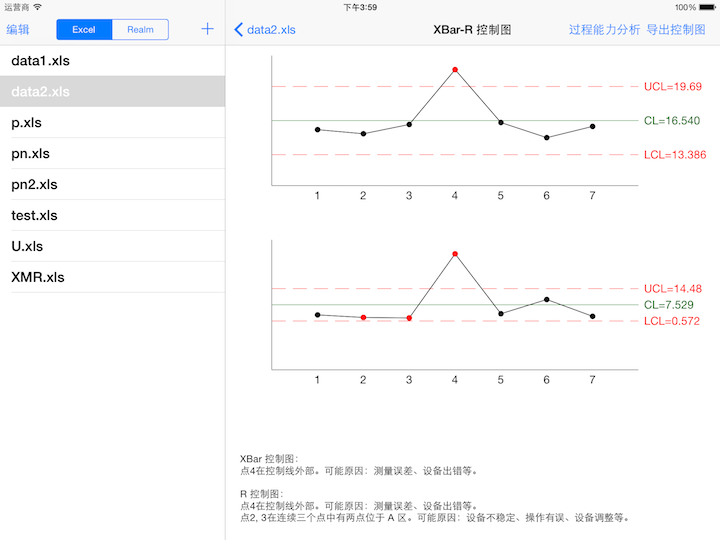This screenshot has width=720, height=540.
Task: Tap the UCL=19.69 label
Action: 673,86
